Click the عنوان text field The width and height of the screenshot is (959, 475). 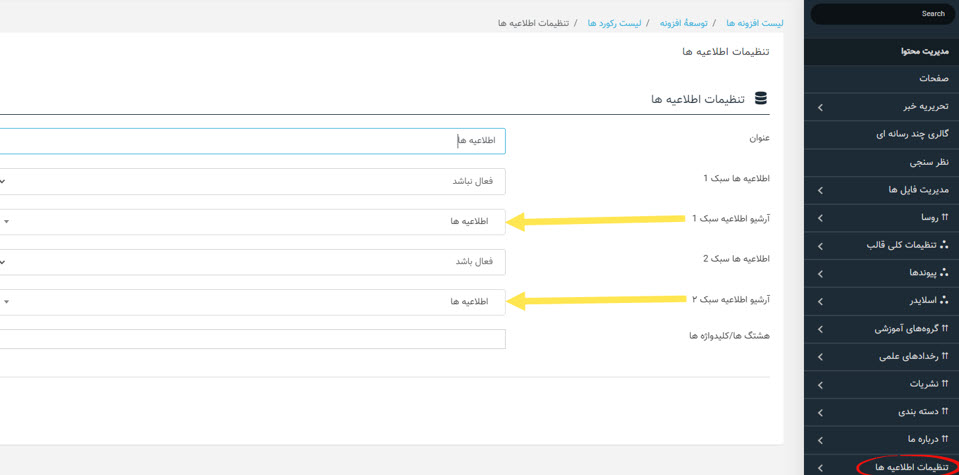[250, 141]
